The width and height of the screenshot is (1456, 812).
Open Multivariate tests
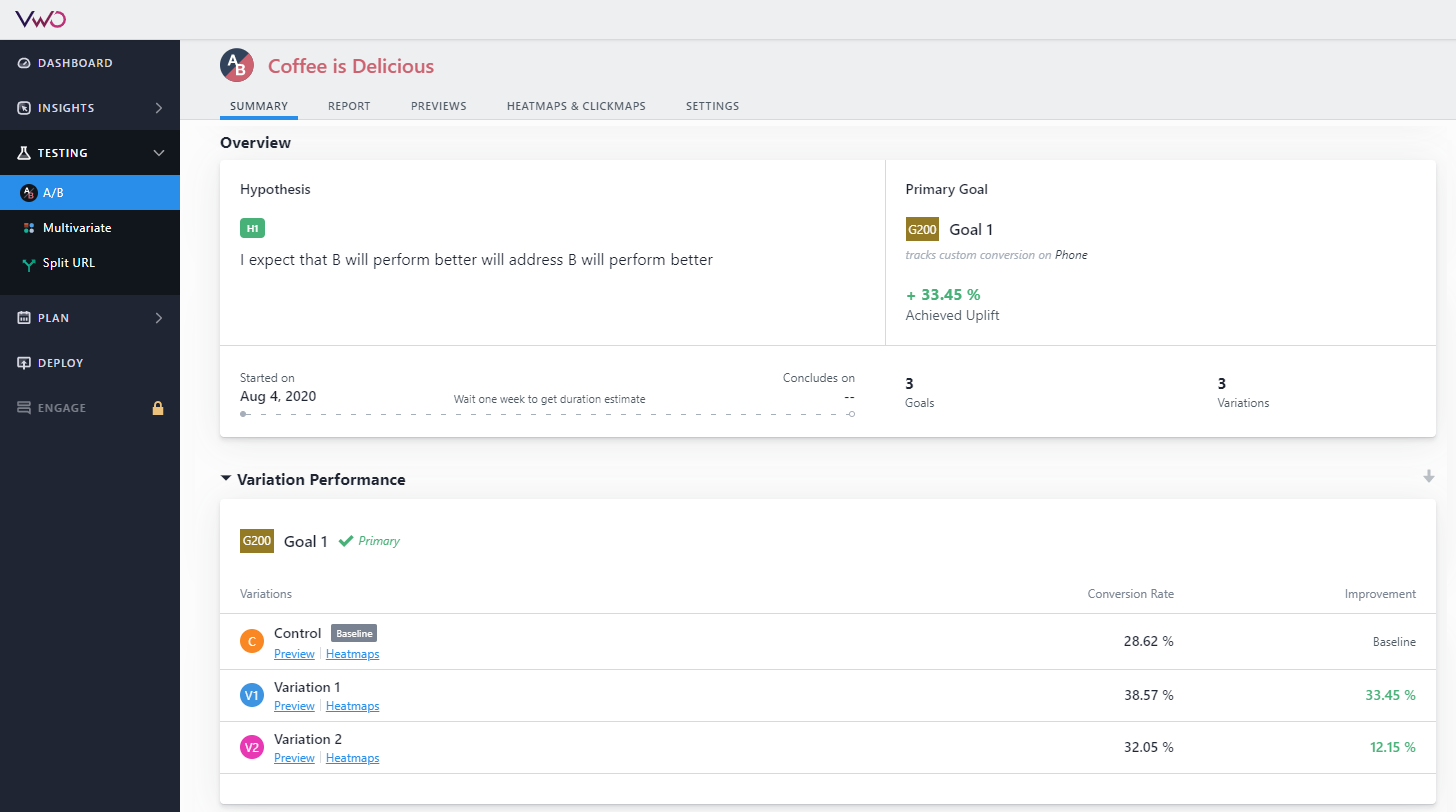90,228
